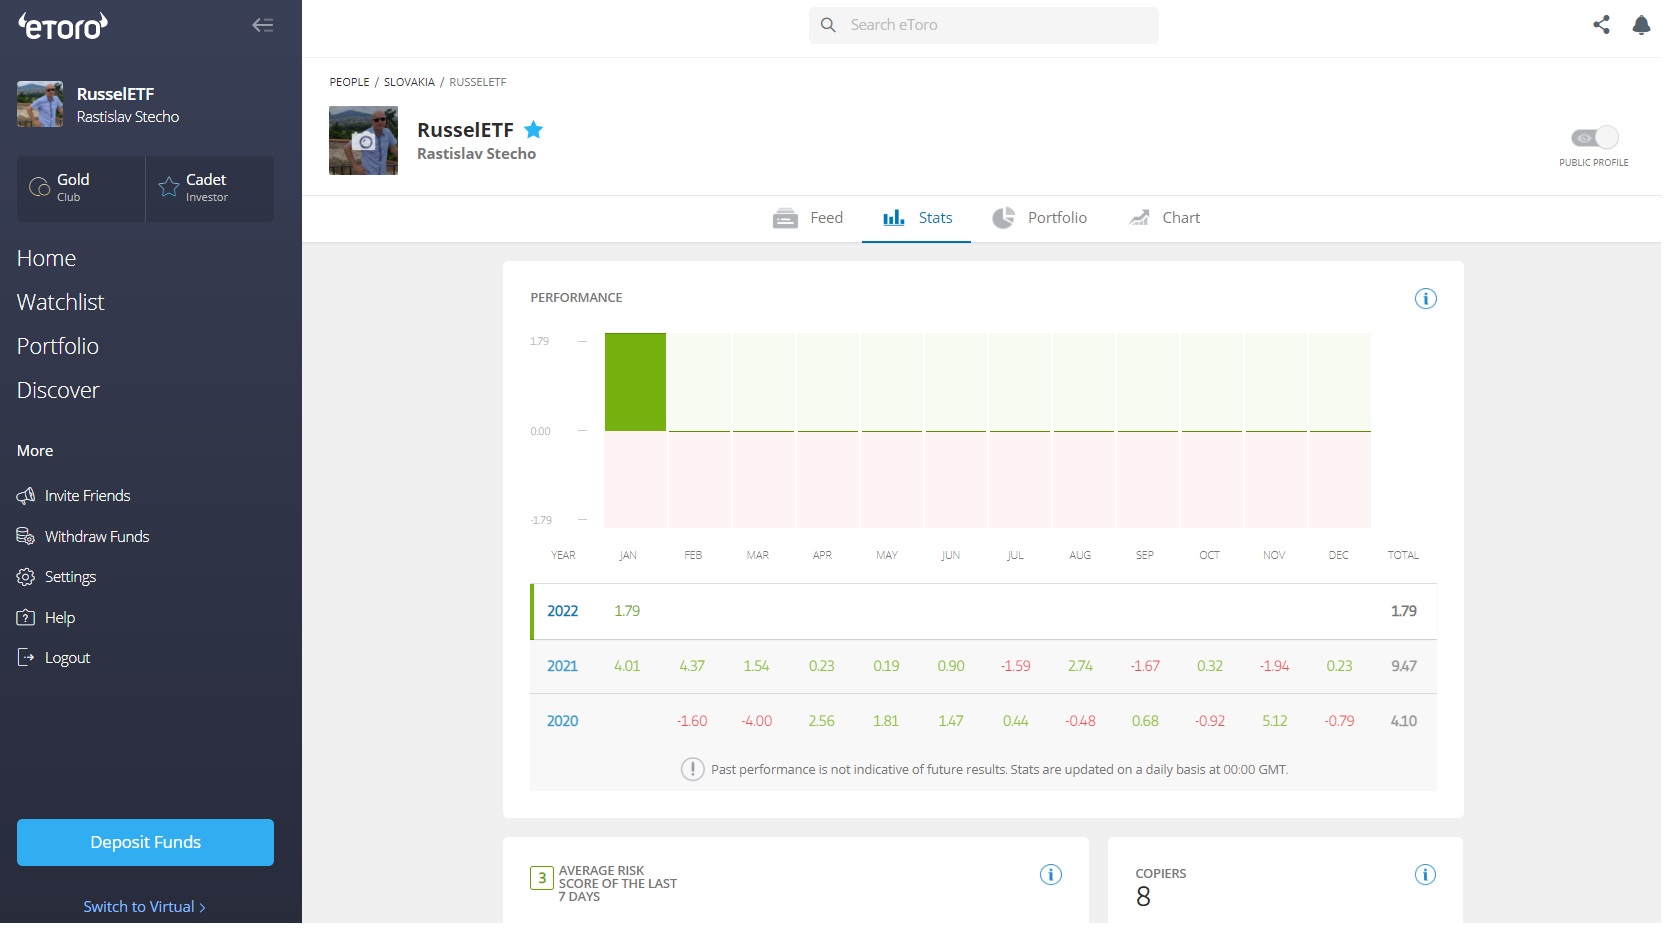Click the Gold Club icon
The width and height of the screenshot is (1678, 952).
pyautogui.click(x=39, y=187)
